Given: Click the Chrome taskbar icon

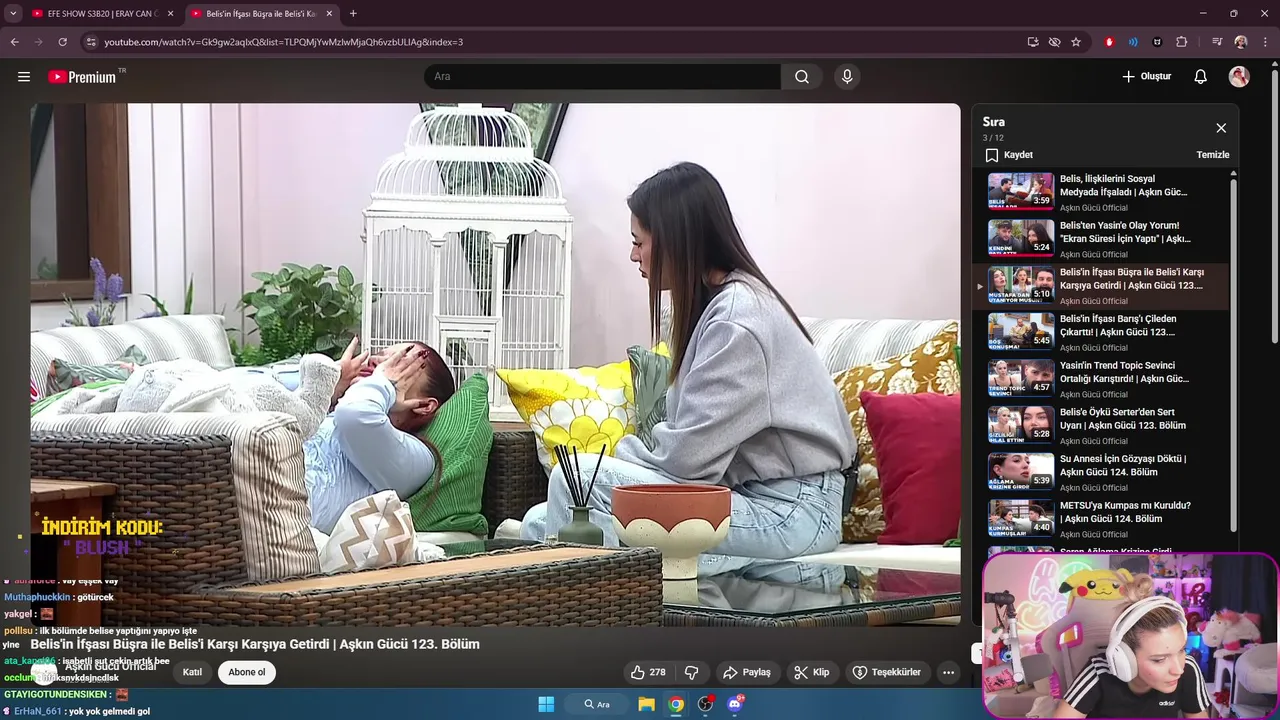Looking at the screenshot, I should (x=676, y=704).
